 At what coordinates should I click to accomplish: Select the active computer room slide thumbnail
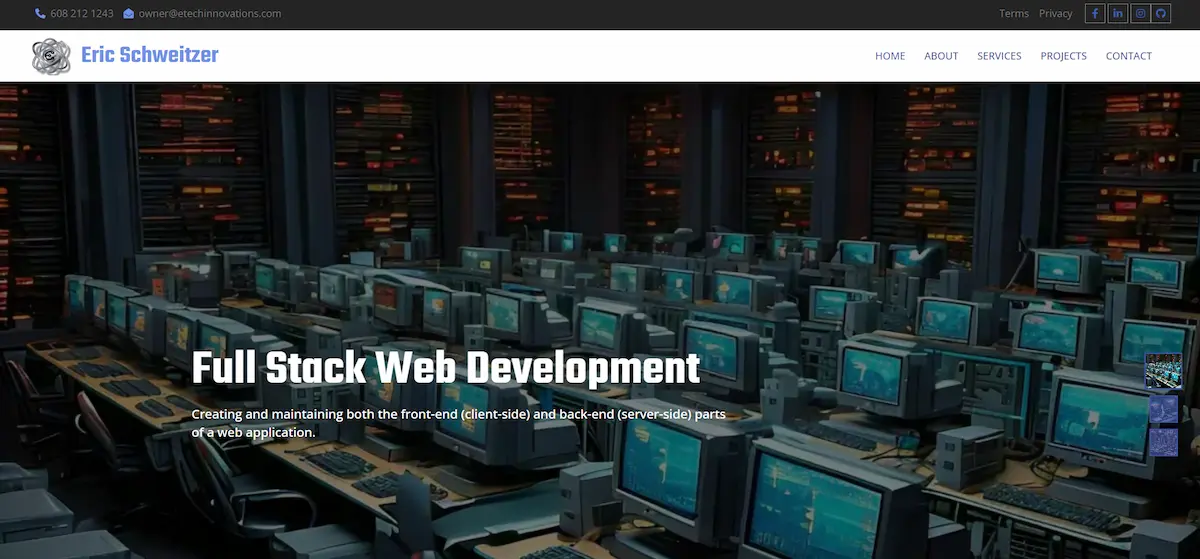tap(1163, 371)
